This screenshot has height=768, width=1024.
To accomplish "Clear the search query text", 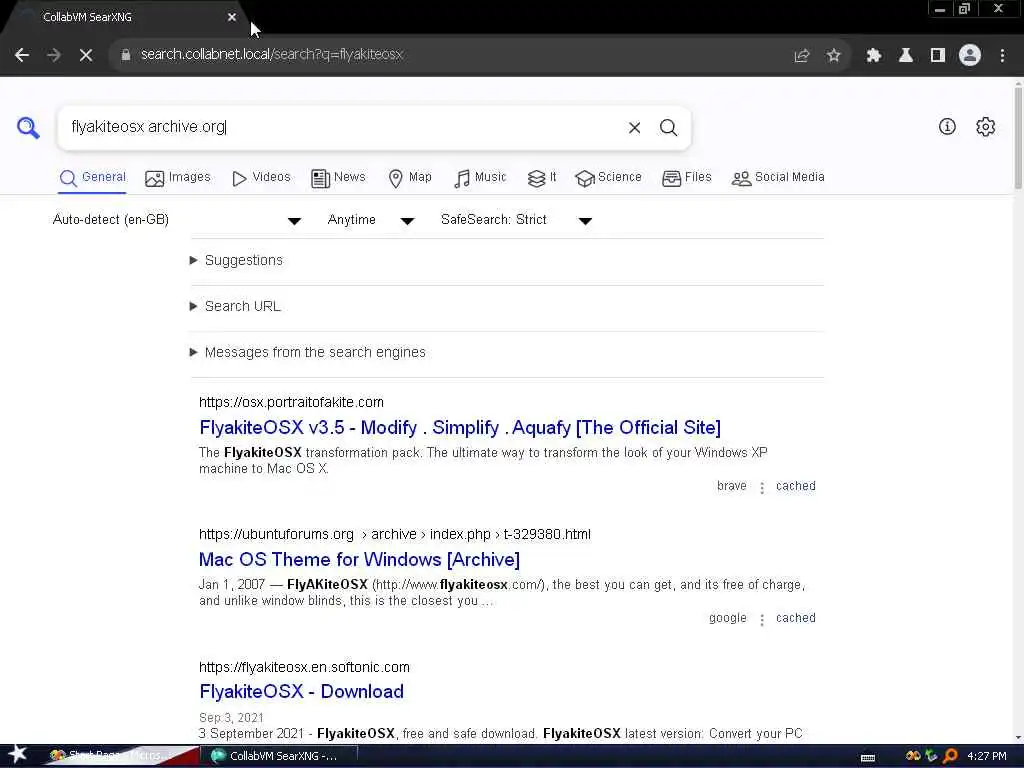I will [x=634, y=127].
